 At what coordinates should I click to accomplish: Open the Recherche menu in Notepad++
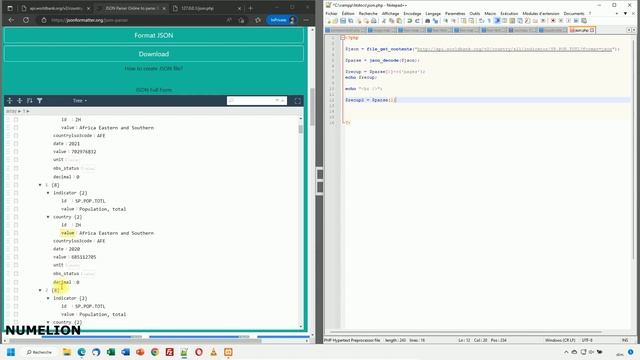point(368,13)
